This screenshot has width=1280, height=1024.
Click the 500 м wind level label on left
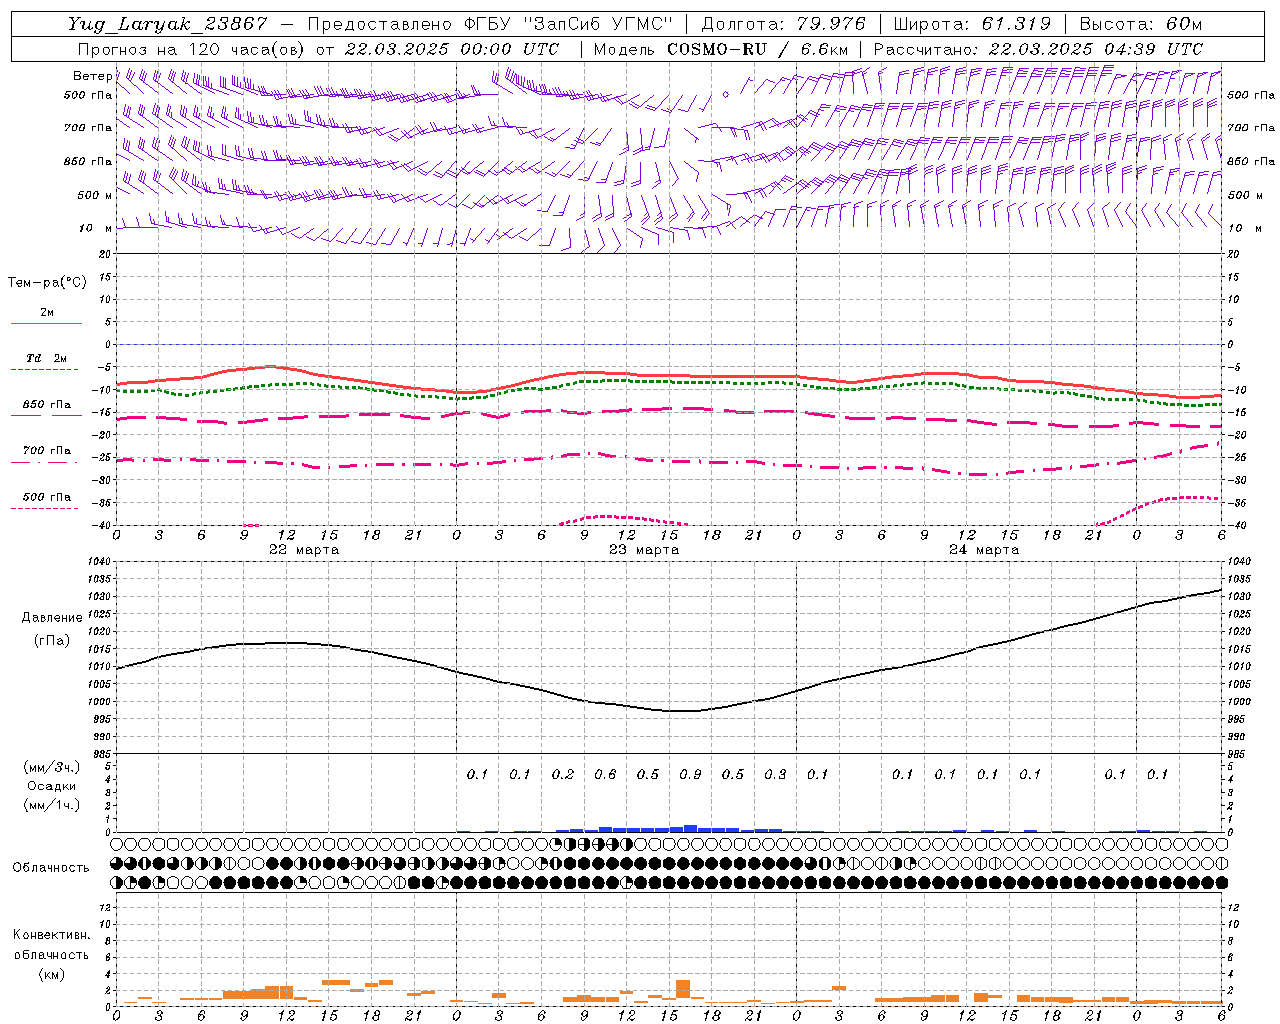pyautogui.click(x=95, y=195)
